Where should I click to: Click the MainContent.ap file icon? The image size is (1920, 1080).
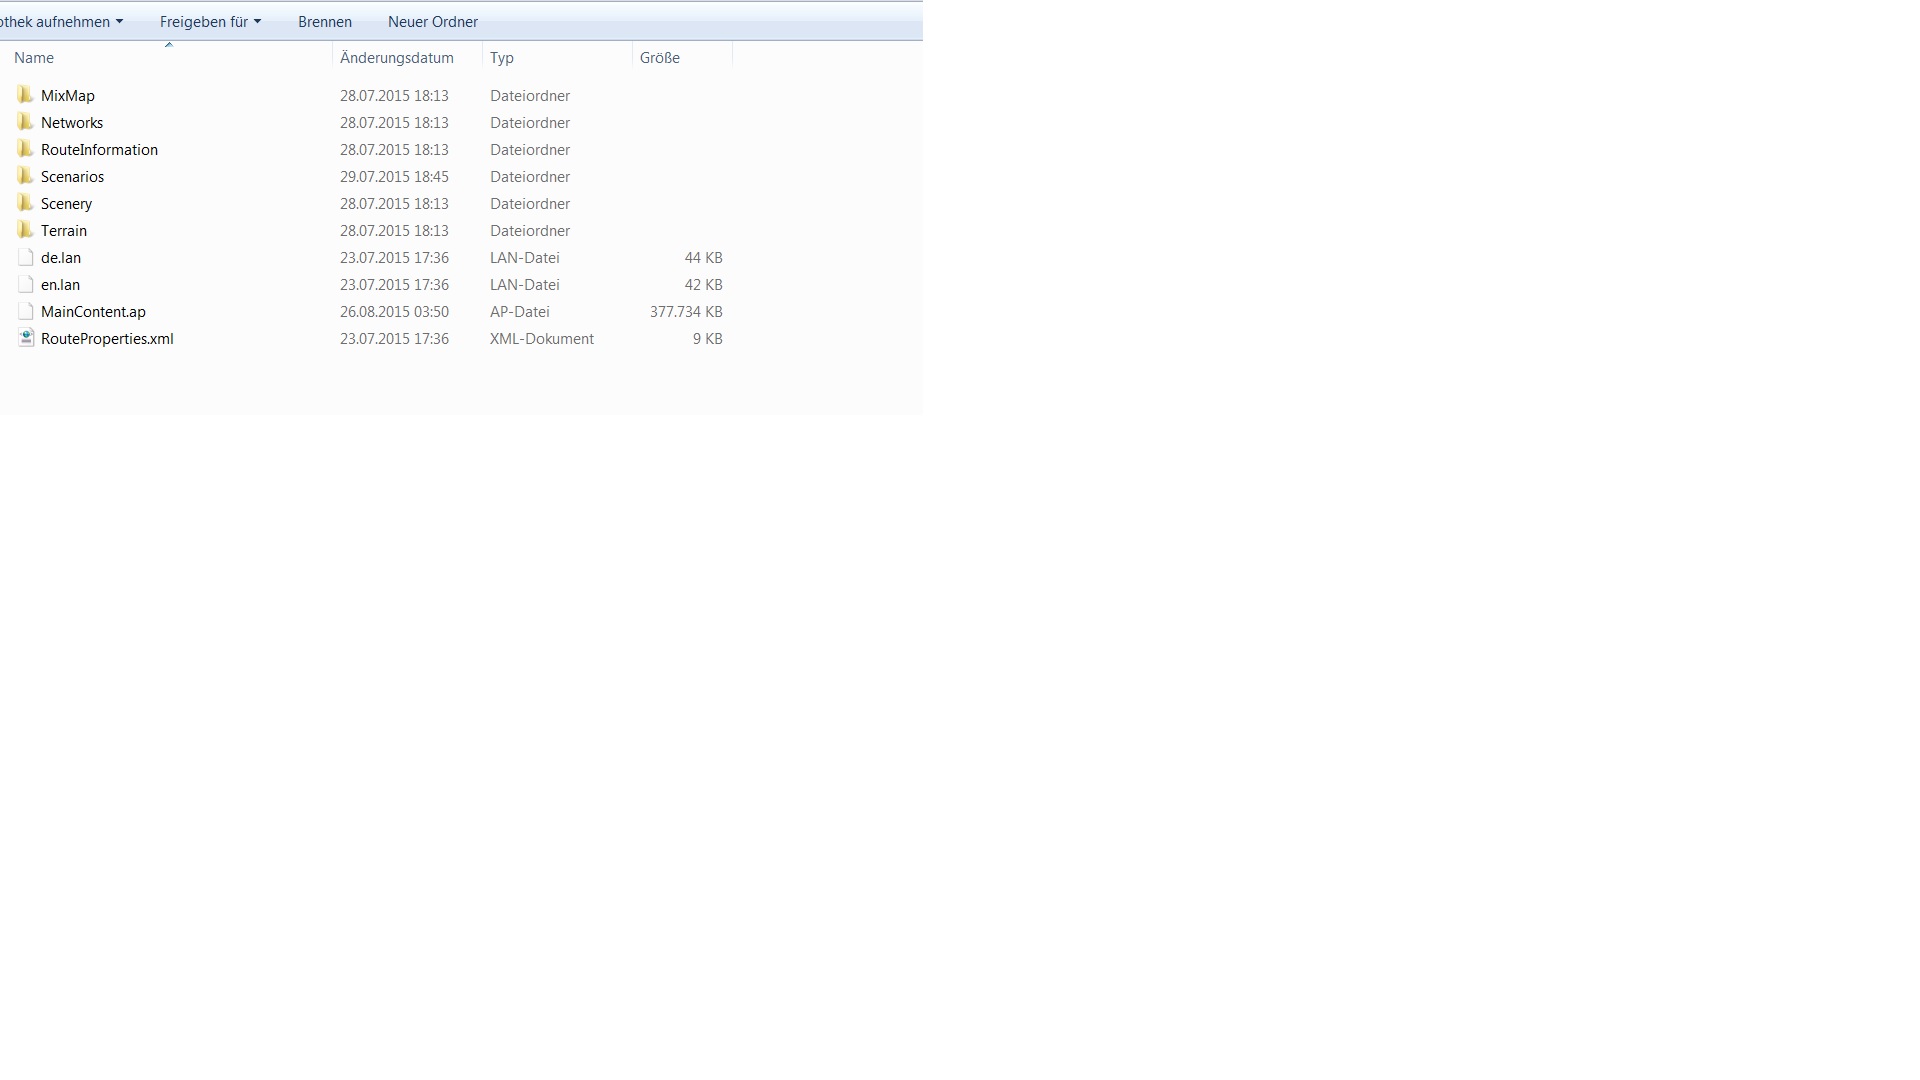26,311
